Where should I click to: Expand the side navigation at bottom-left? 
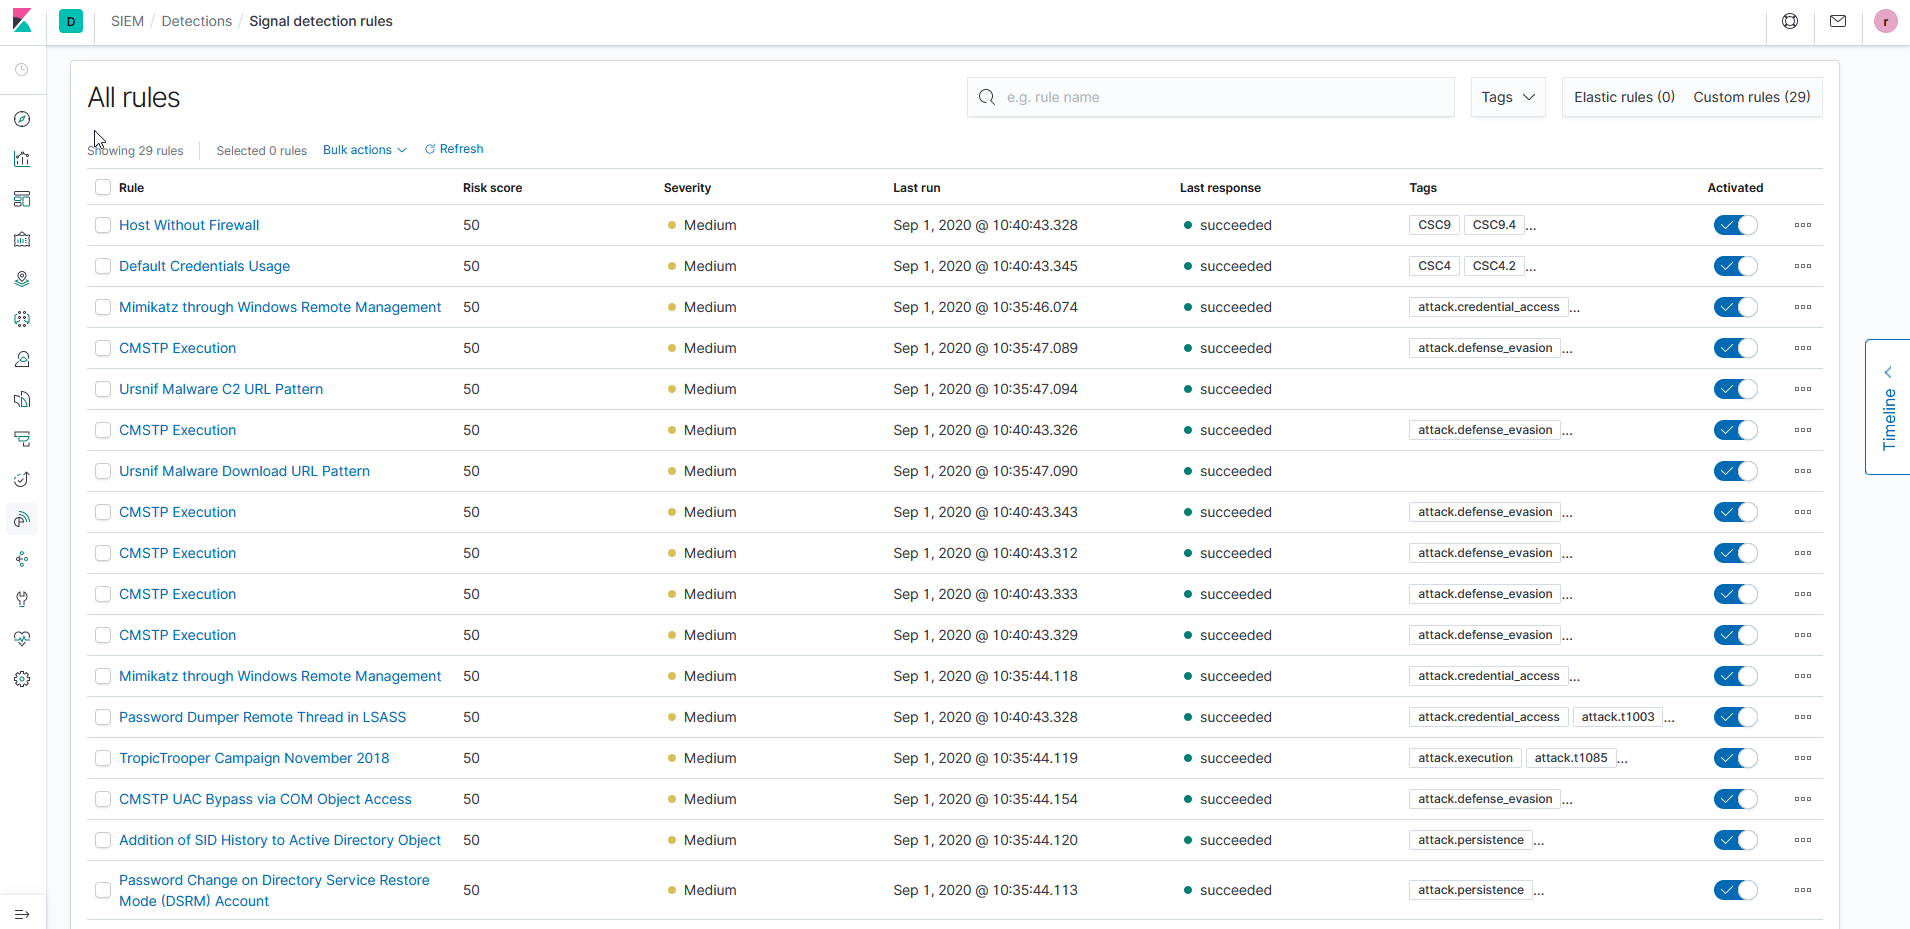click(x=22, y=914)
